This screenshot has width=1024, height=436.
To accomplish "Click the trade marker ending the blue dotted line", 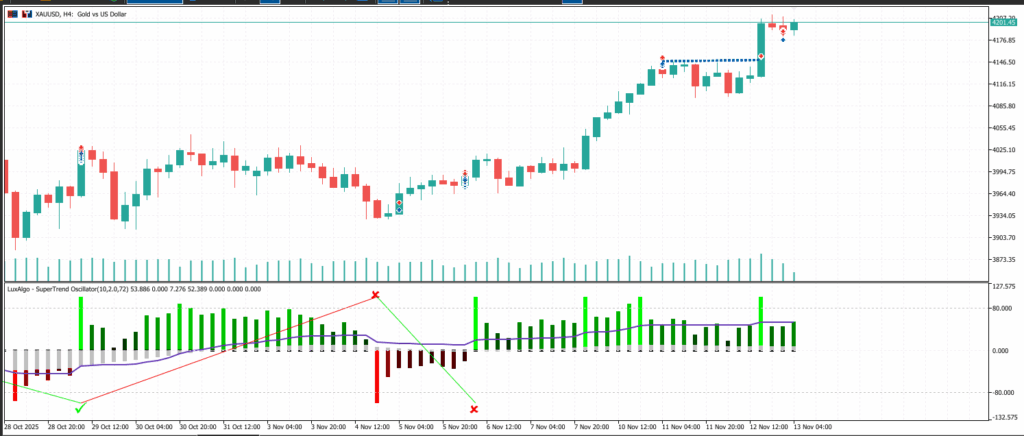I will (761, 57).
